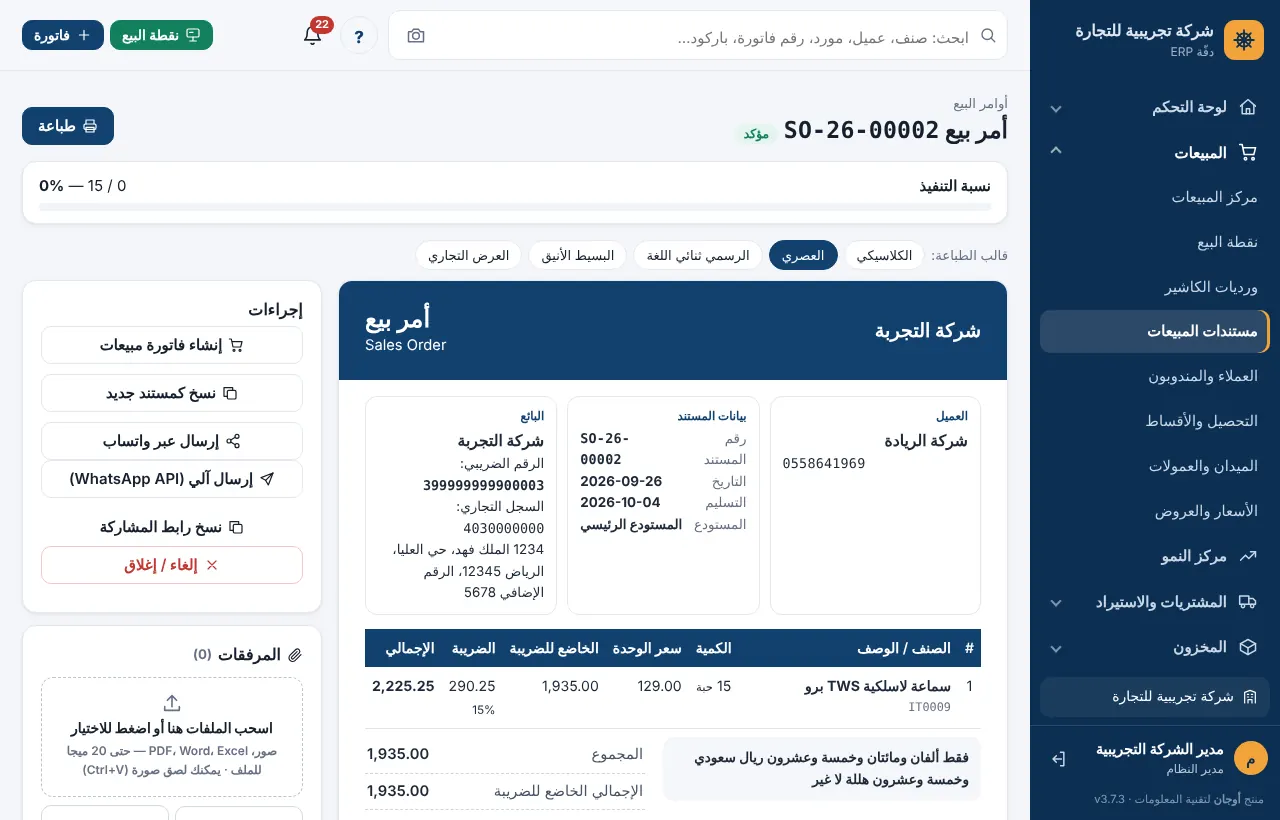
Task: Open نقطة البيع sidebar submenu item
Action: (x=1155, y=242)
